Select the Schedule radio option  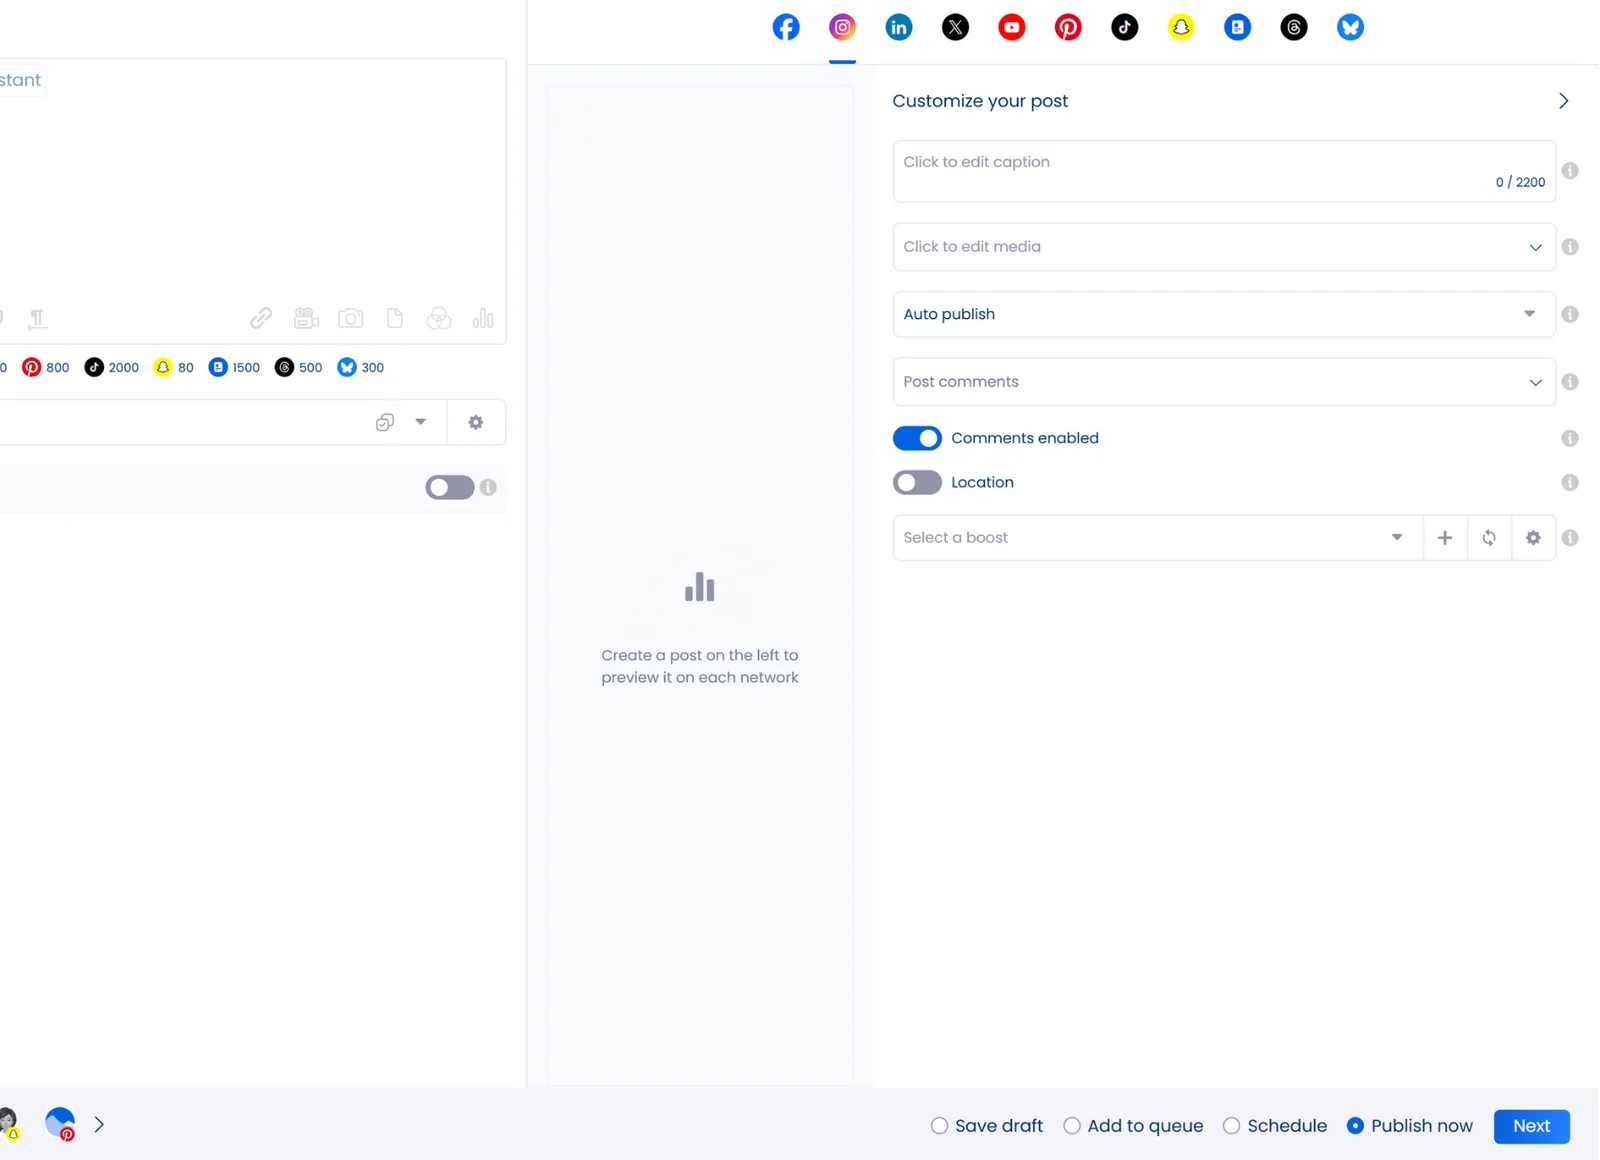(x=1232, y=1126)
